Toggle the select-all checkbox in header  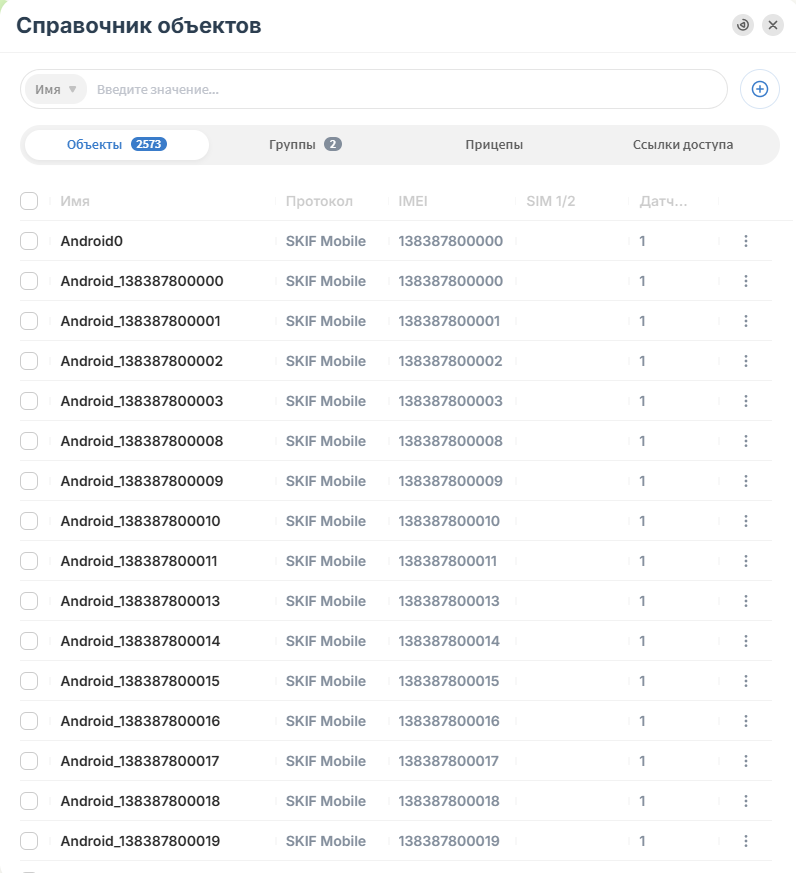click(x=29, y=201)
